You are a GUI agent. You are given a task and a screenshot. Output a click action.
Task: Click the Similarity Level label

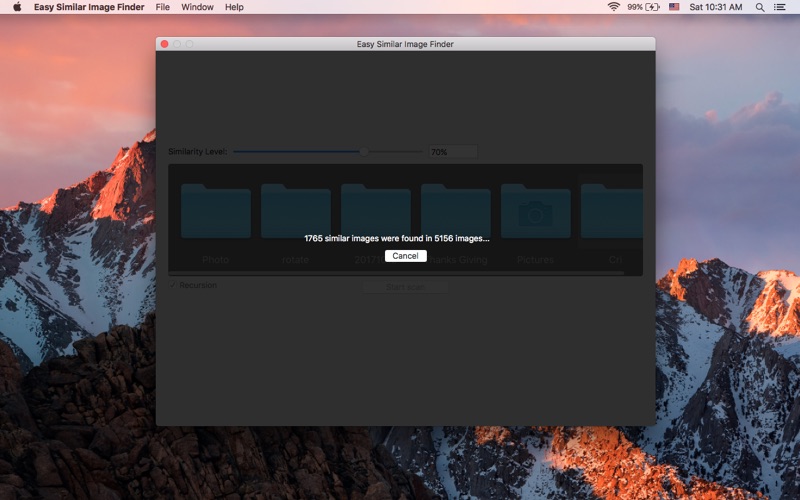[x=197, y=152]
